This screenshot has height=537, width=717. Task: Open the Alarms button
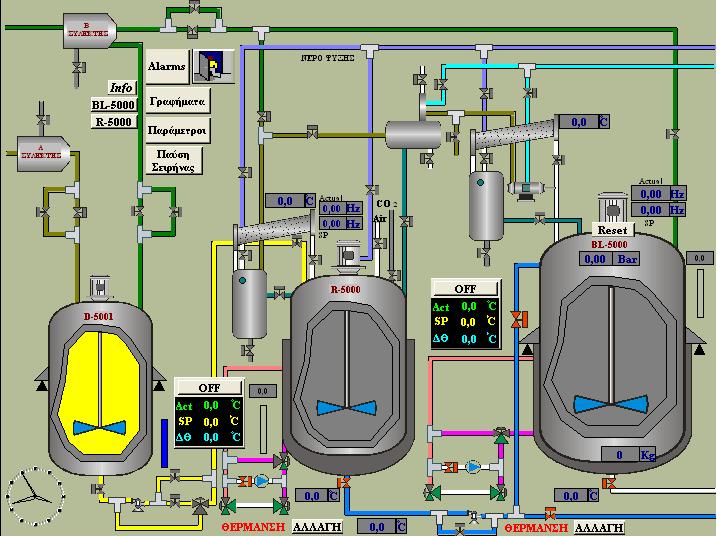(167, 66)
